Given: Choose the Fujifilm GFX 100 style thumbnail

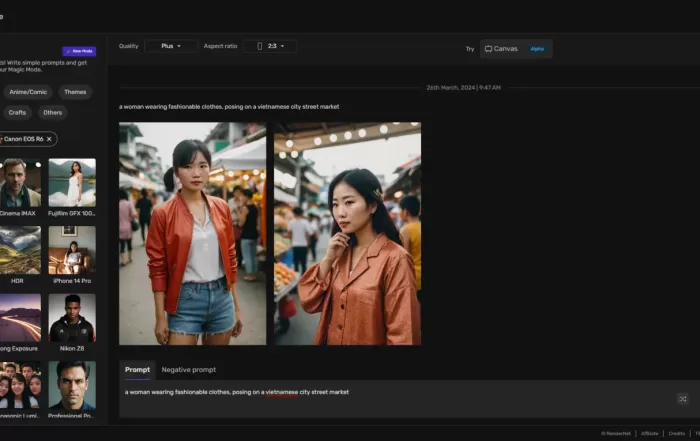Looking at the screenshot, I should [72, 183].
